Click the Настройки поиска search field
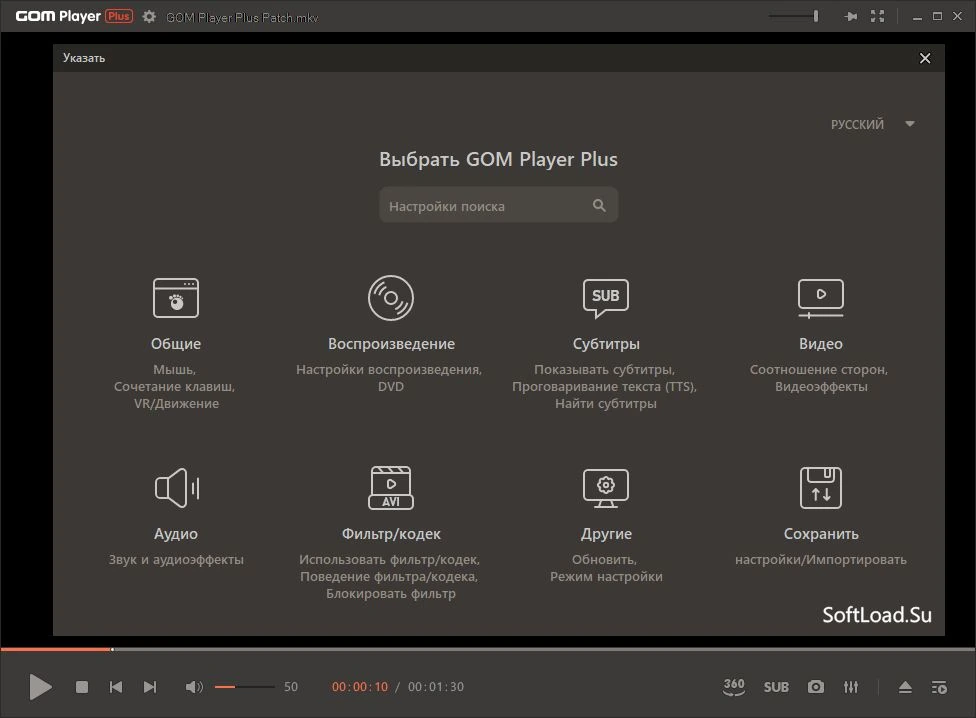Image resolution: width=976 pixels, height=718 pixels. (x=499, y=205)
